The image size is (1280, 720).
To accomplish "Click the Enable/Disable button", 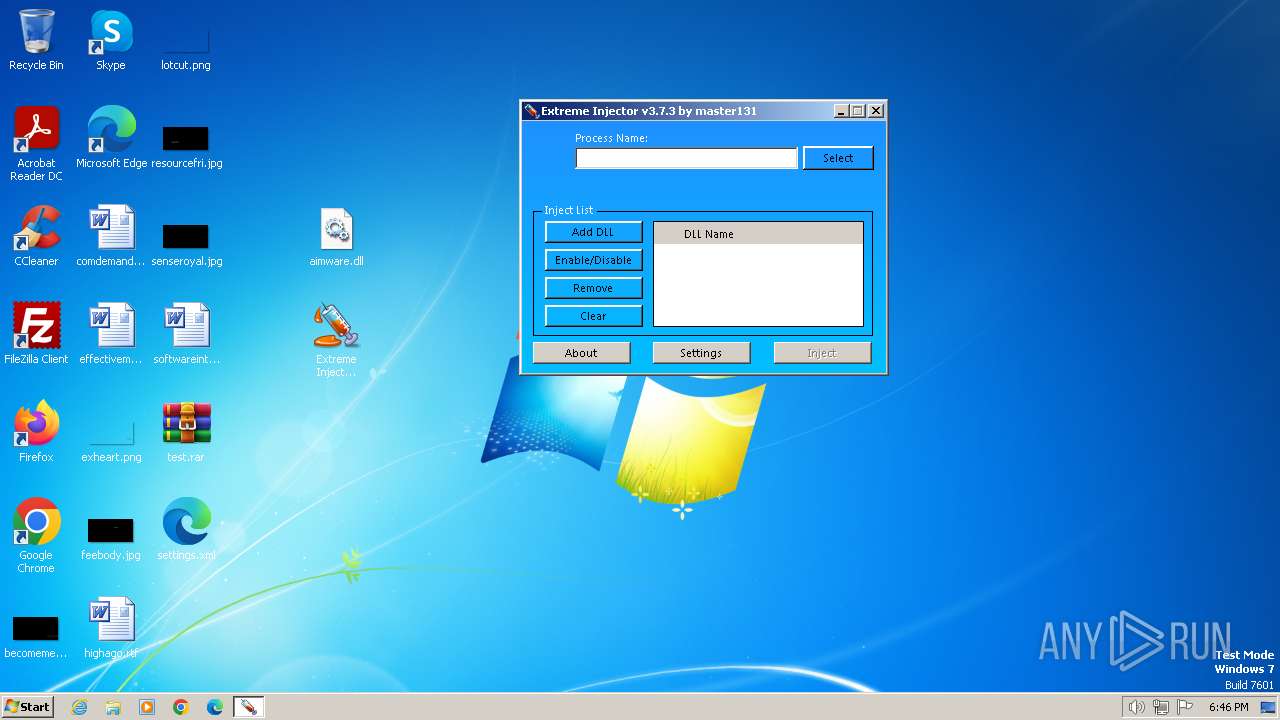I will point(593,260).
